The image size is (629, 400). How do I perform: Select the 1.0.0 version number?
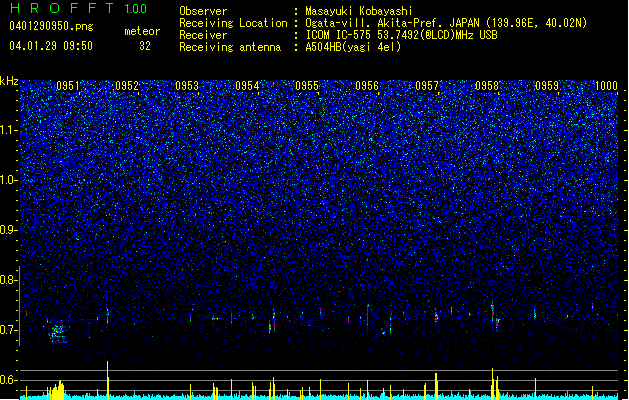pos(135,8)
